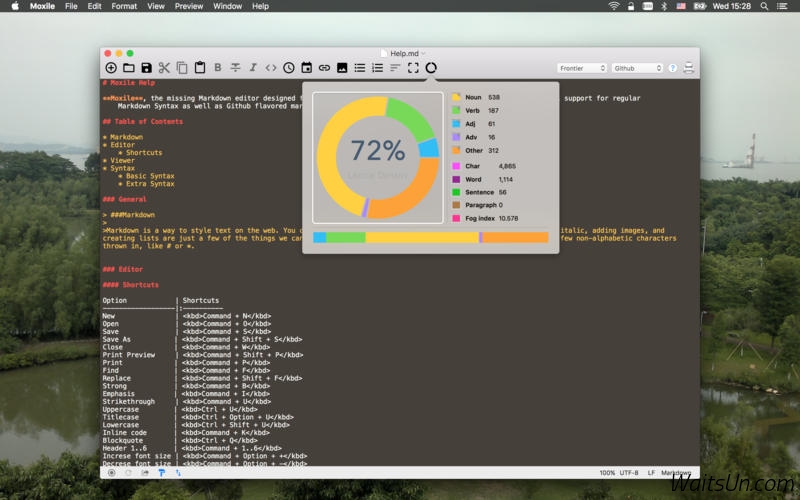
Task: Insert a numbered list icon
Action: 378,68
